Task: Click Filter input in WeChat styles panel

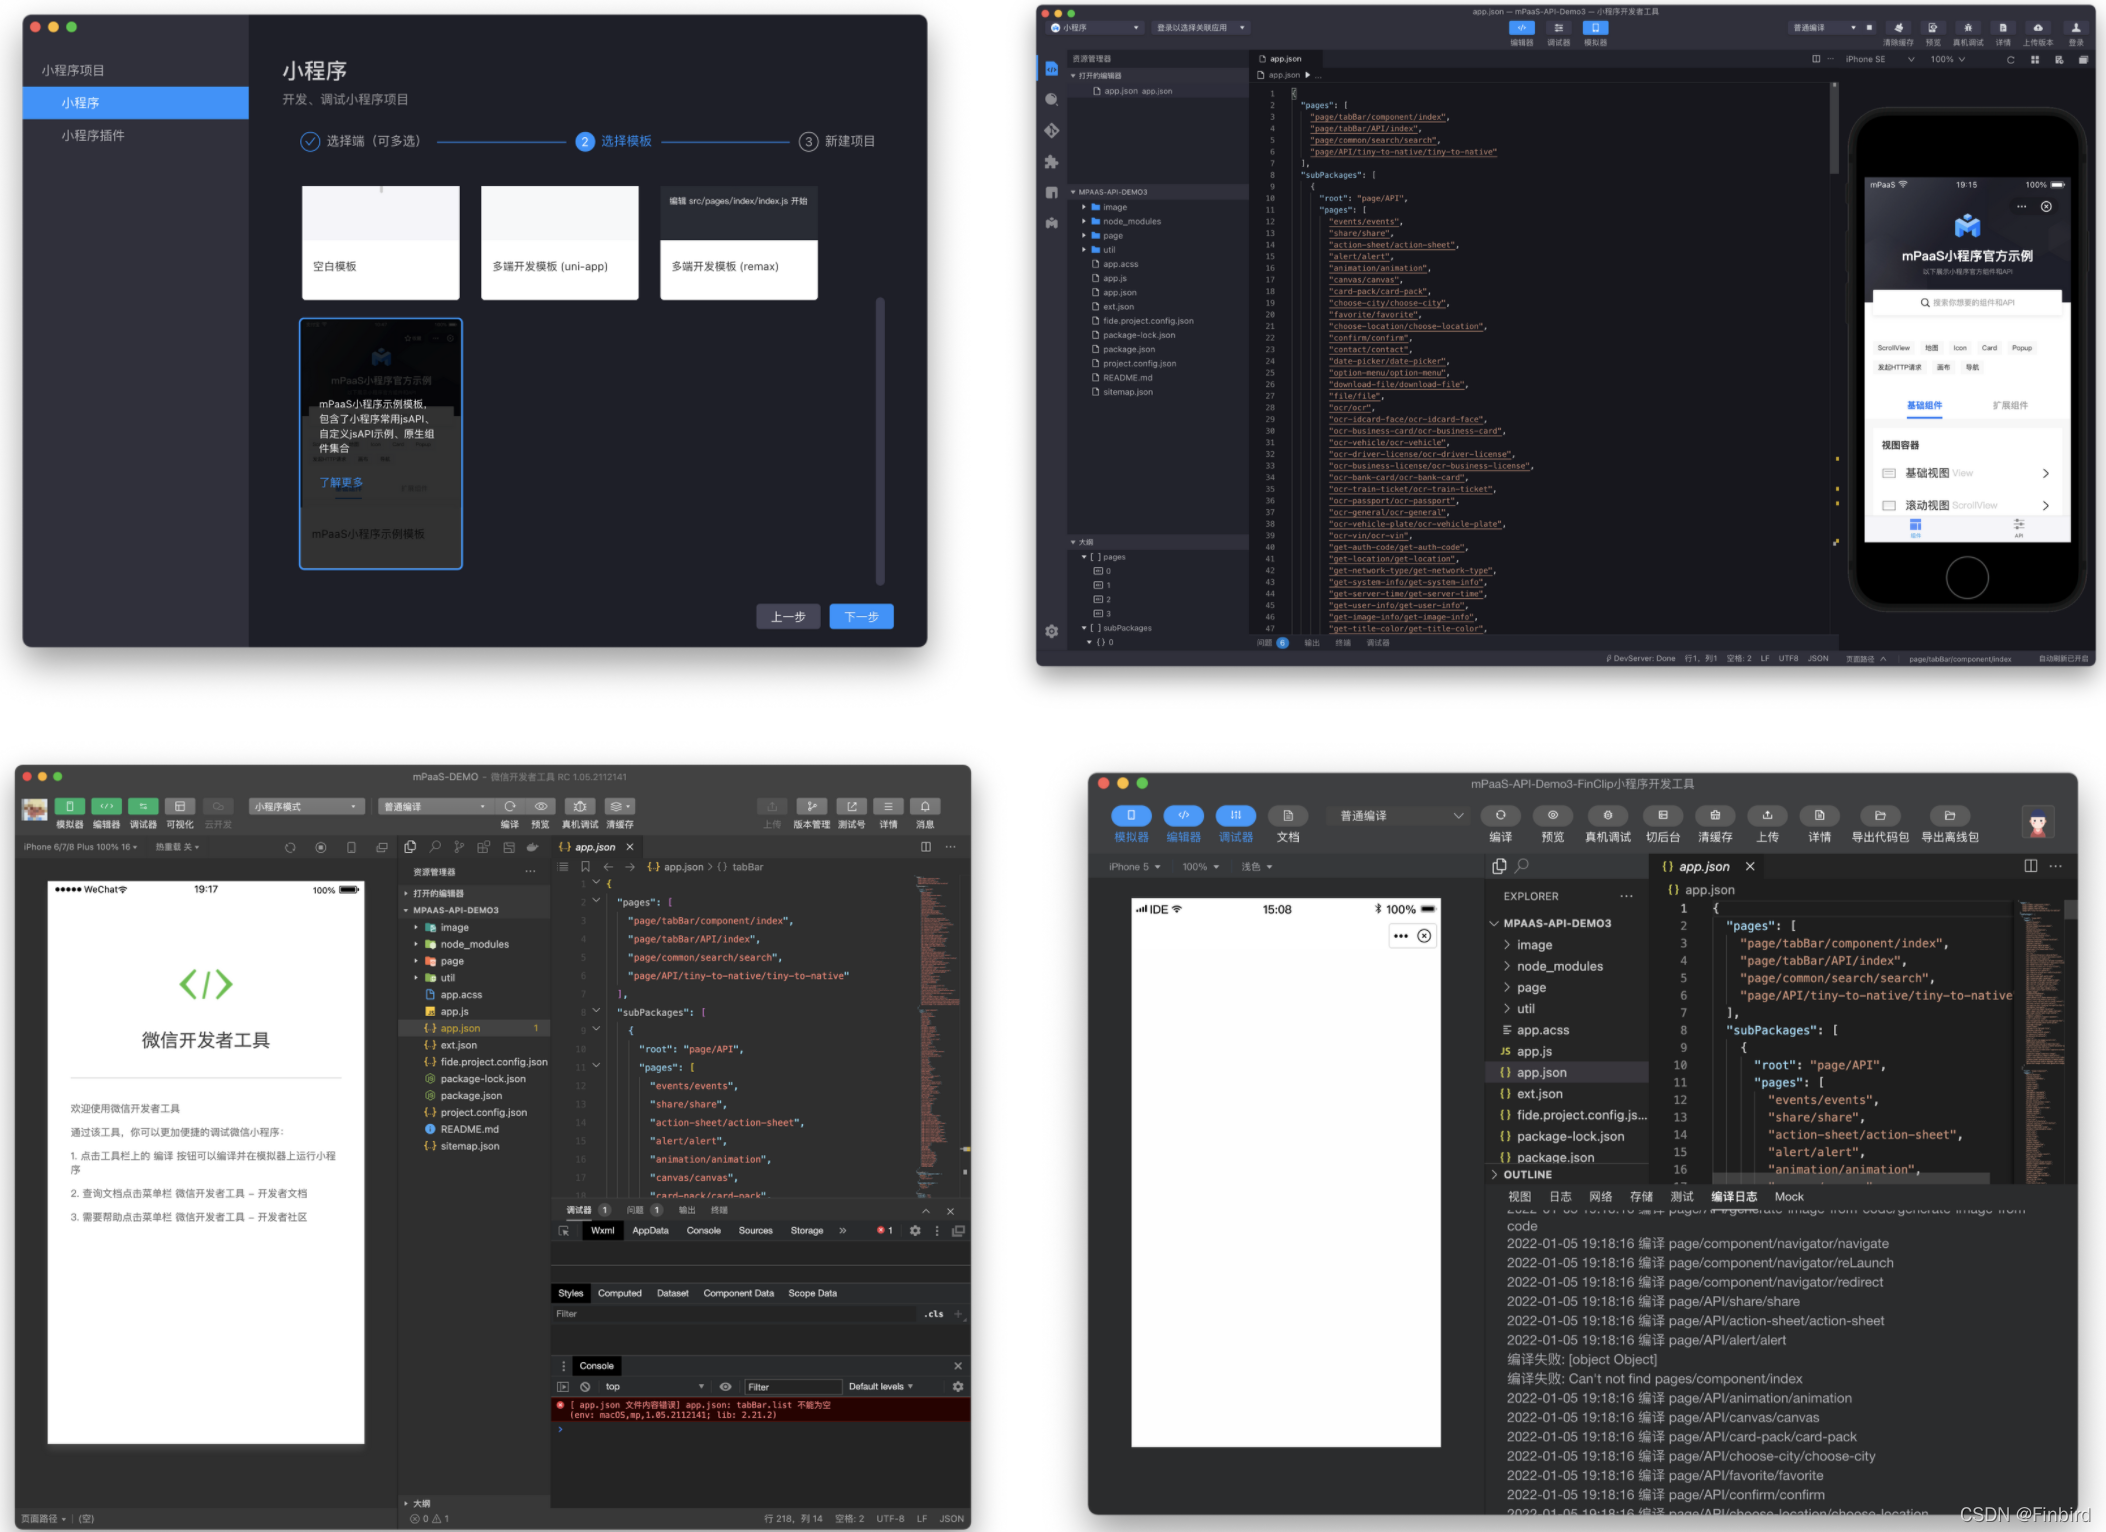Action: point(735,1314)
